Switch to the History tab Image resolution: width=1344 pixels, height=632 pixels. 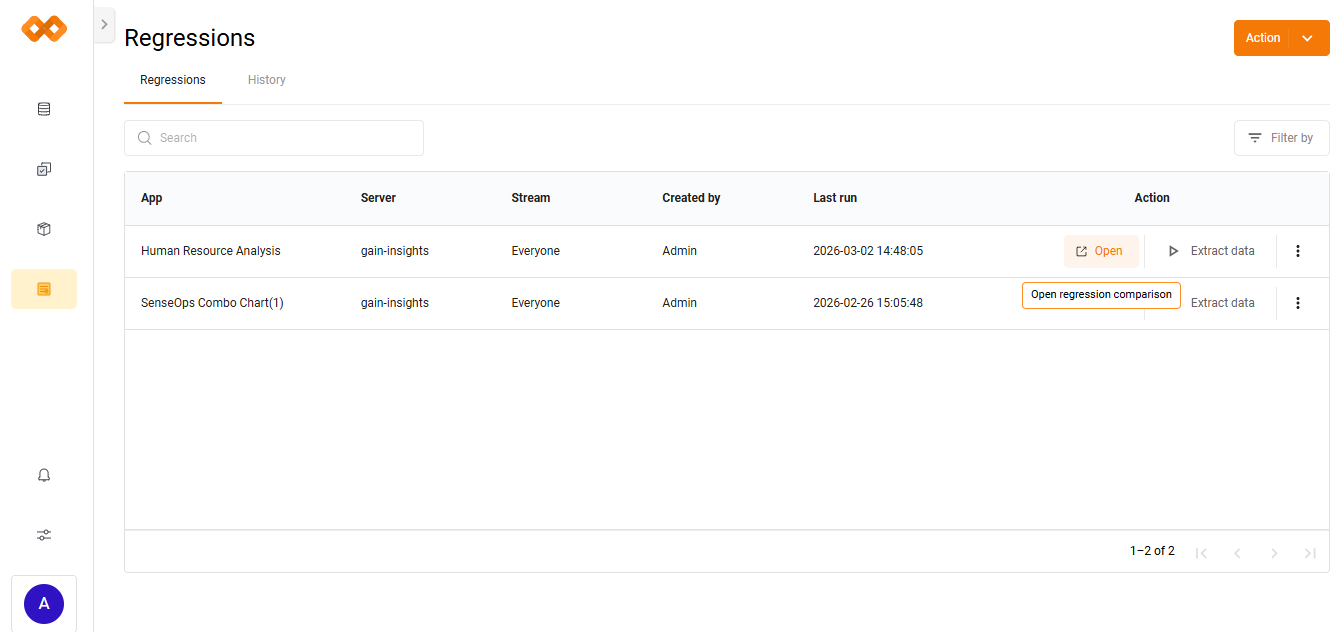pos(266,79)
